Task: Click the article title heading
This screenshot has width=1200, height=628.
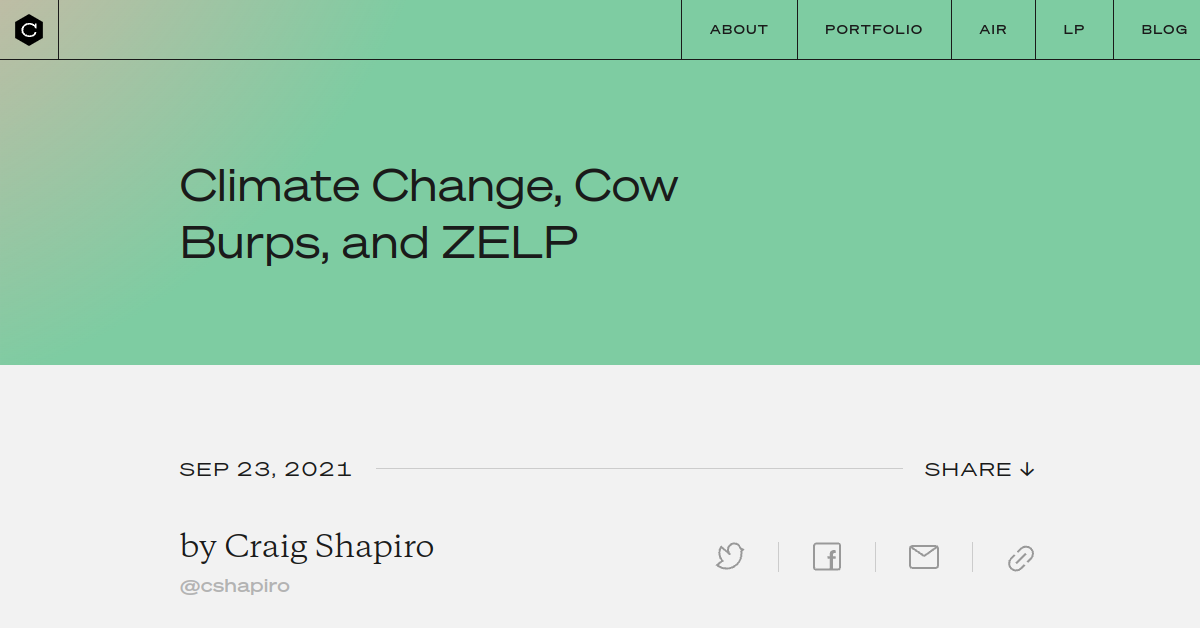Action: point(428,212)
